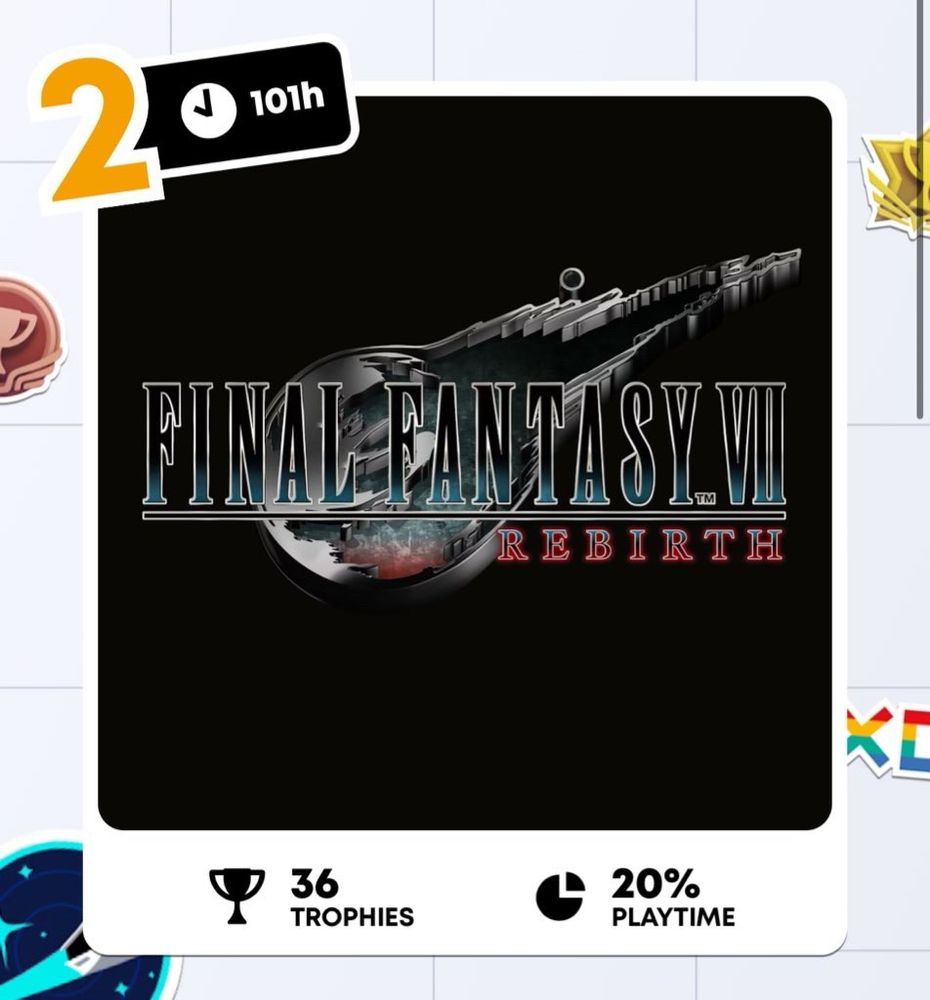930x1000 pixels.
Task: Click the TROPHIES caption text
Action: click(x=352, y=917)
